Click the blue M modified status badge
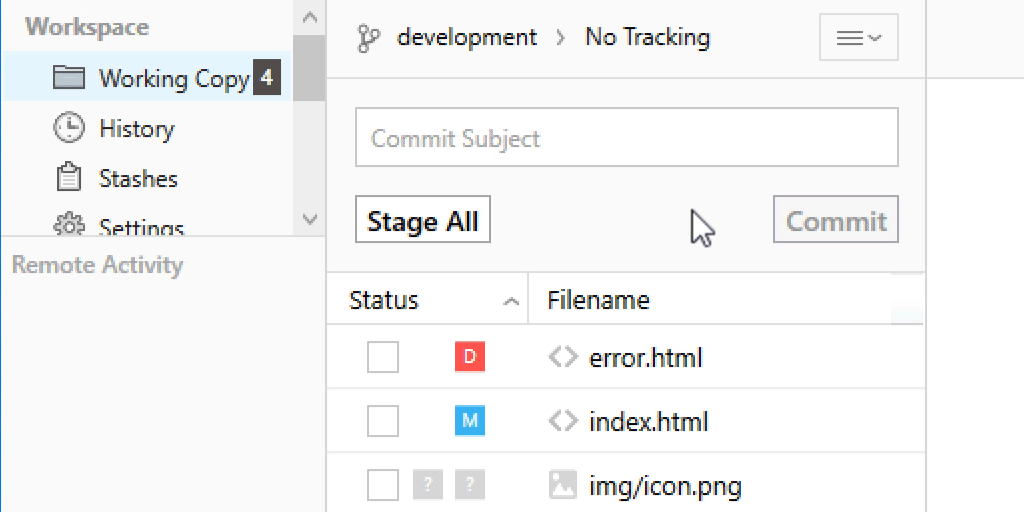Image resolution: width=1024 pixels, height=512 pixels. pos(469,421)
